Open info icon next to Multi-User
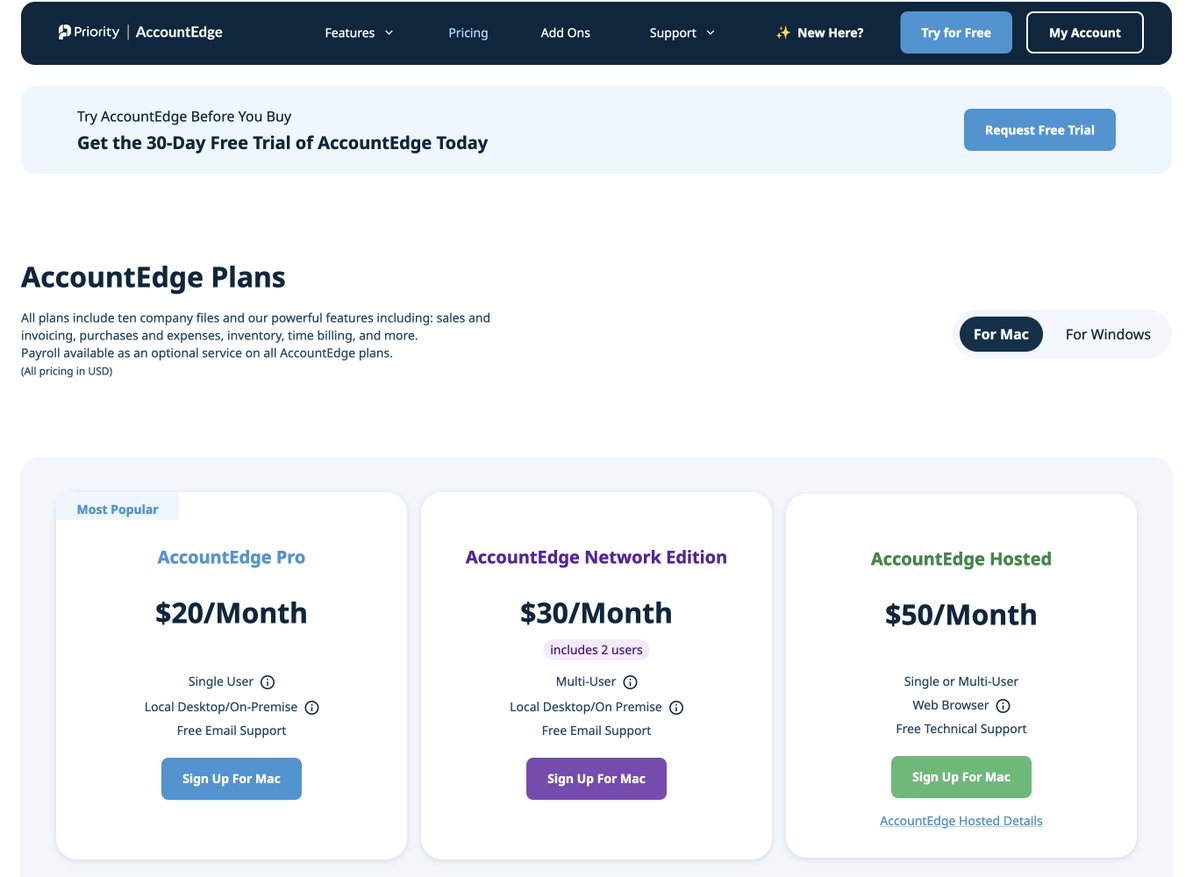1200x877 pixels. point(630,682)
